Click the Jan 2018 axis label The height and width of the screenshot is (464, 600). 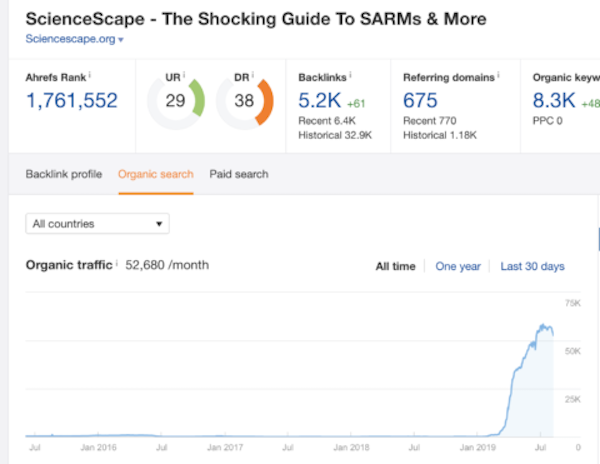click(x=351, y=448)
